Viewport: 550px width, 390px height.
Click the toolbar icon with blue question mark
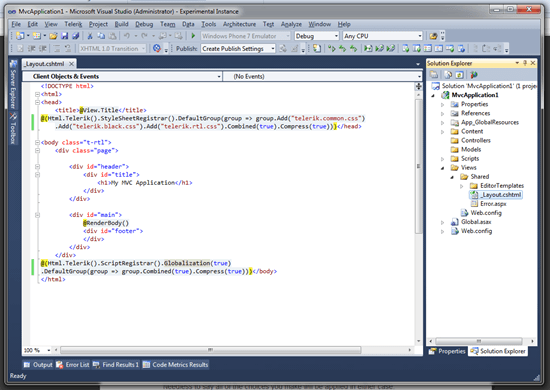click(461, 48)
